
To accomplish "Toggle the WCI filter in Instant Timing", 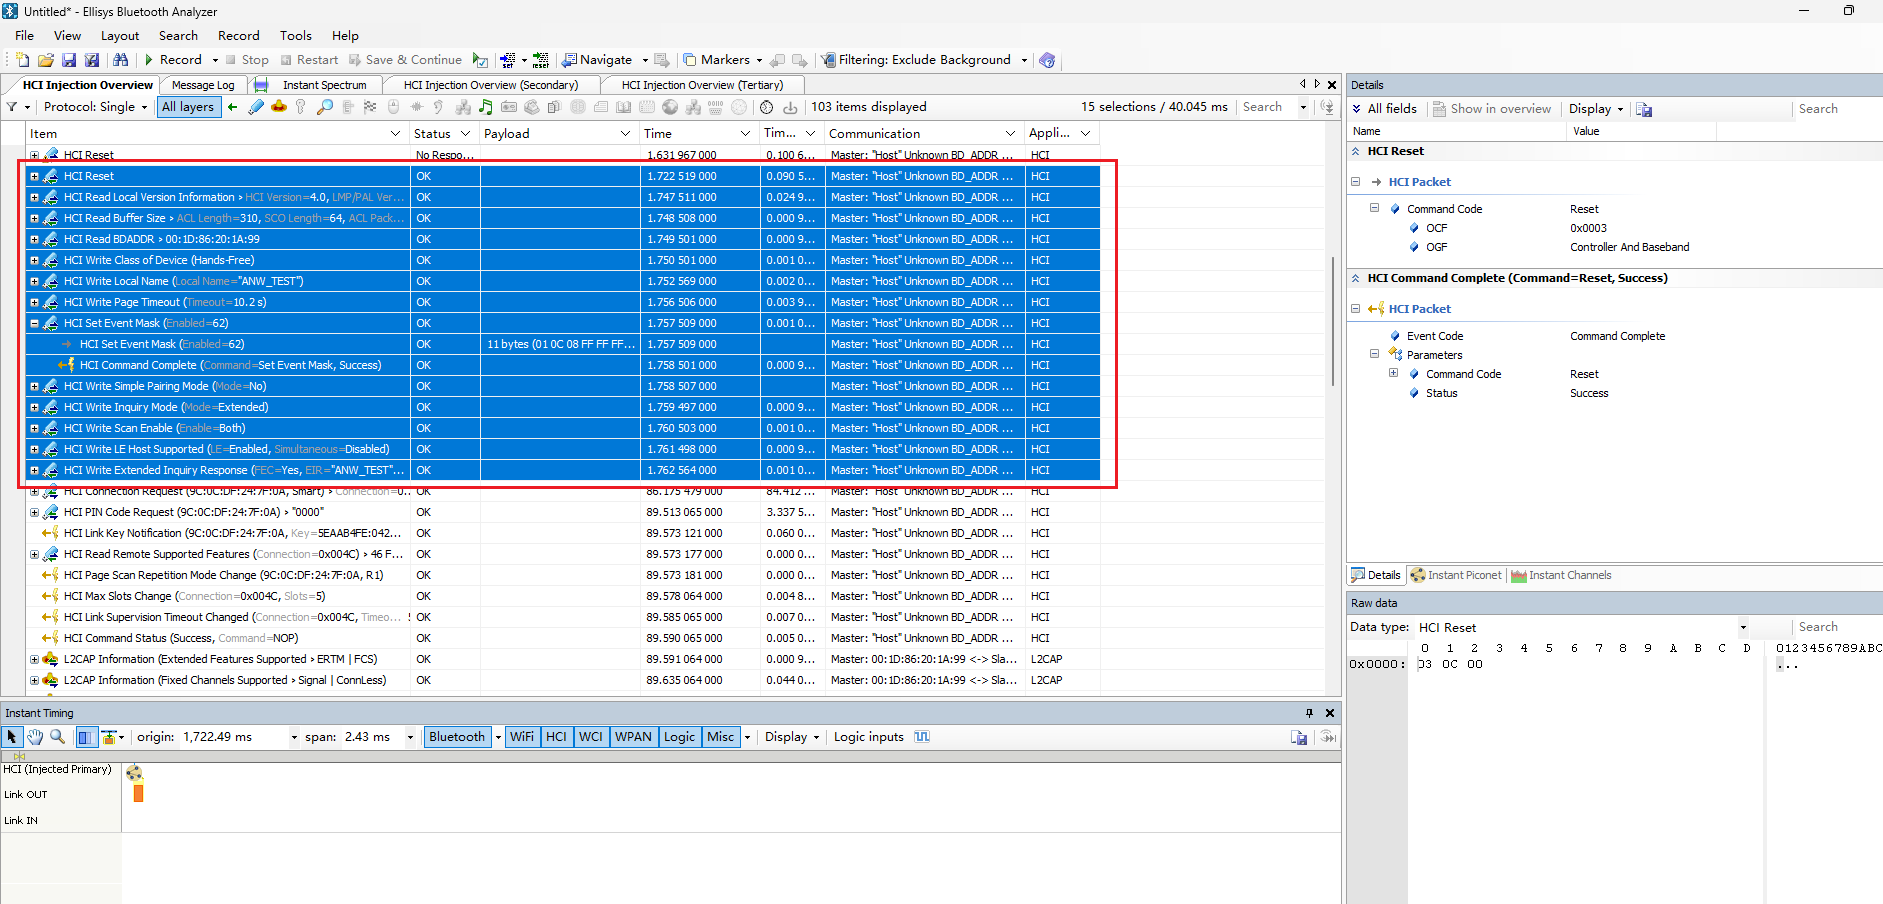I will click(x=591, y=737).
